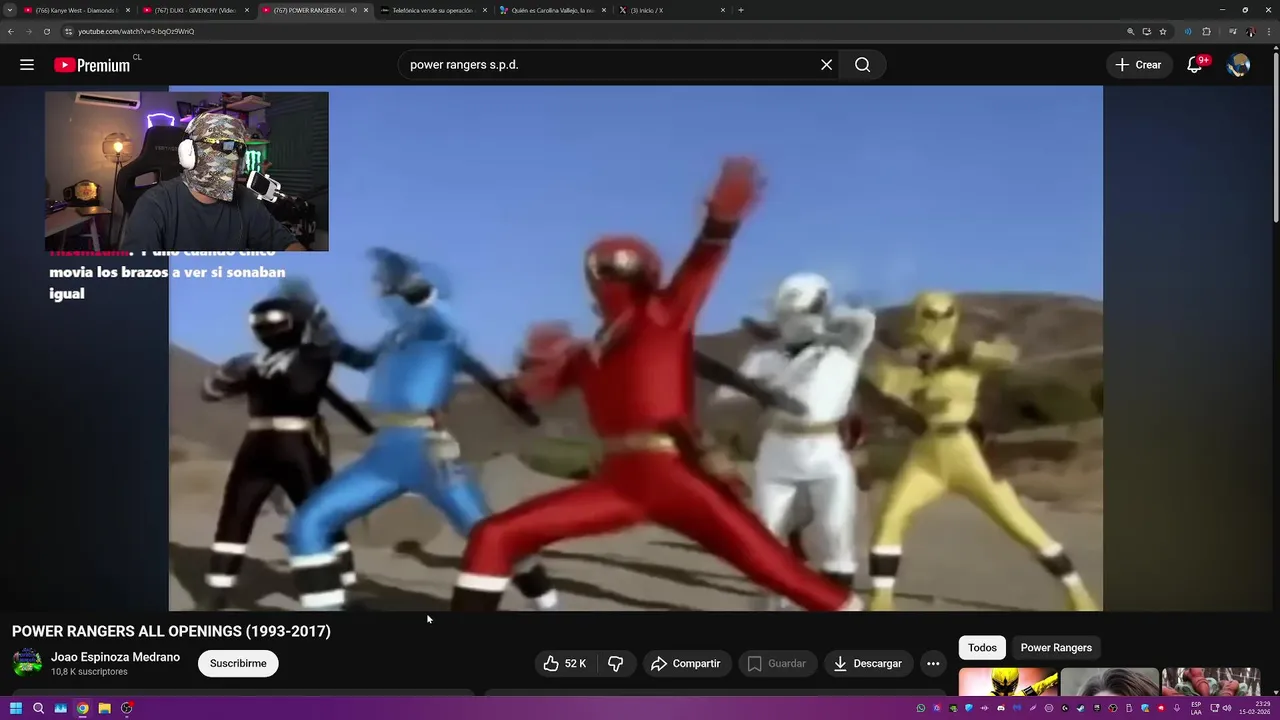Open the volume speaker tray icon
This screenshot has height=720, width=1280.
[1228, 708]
